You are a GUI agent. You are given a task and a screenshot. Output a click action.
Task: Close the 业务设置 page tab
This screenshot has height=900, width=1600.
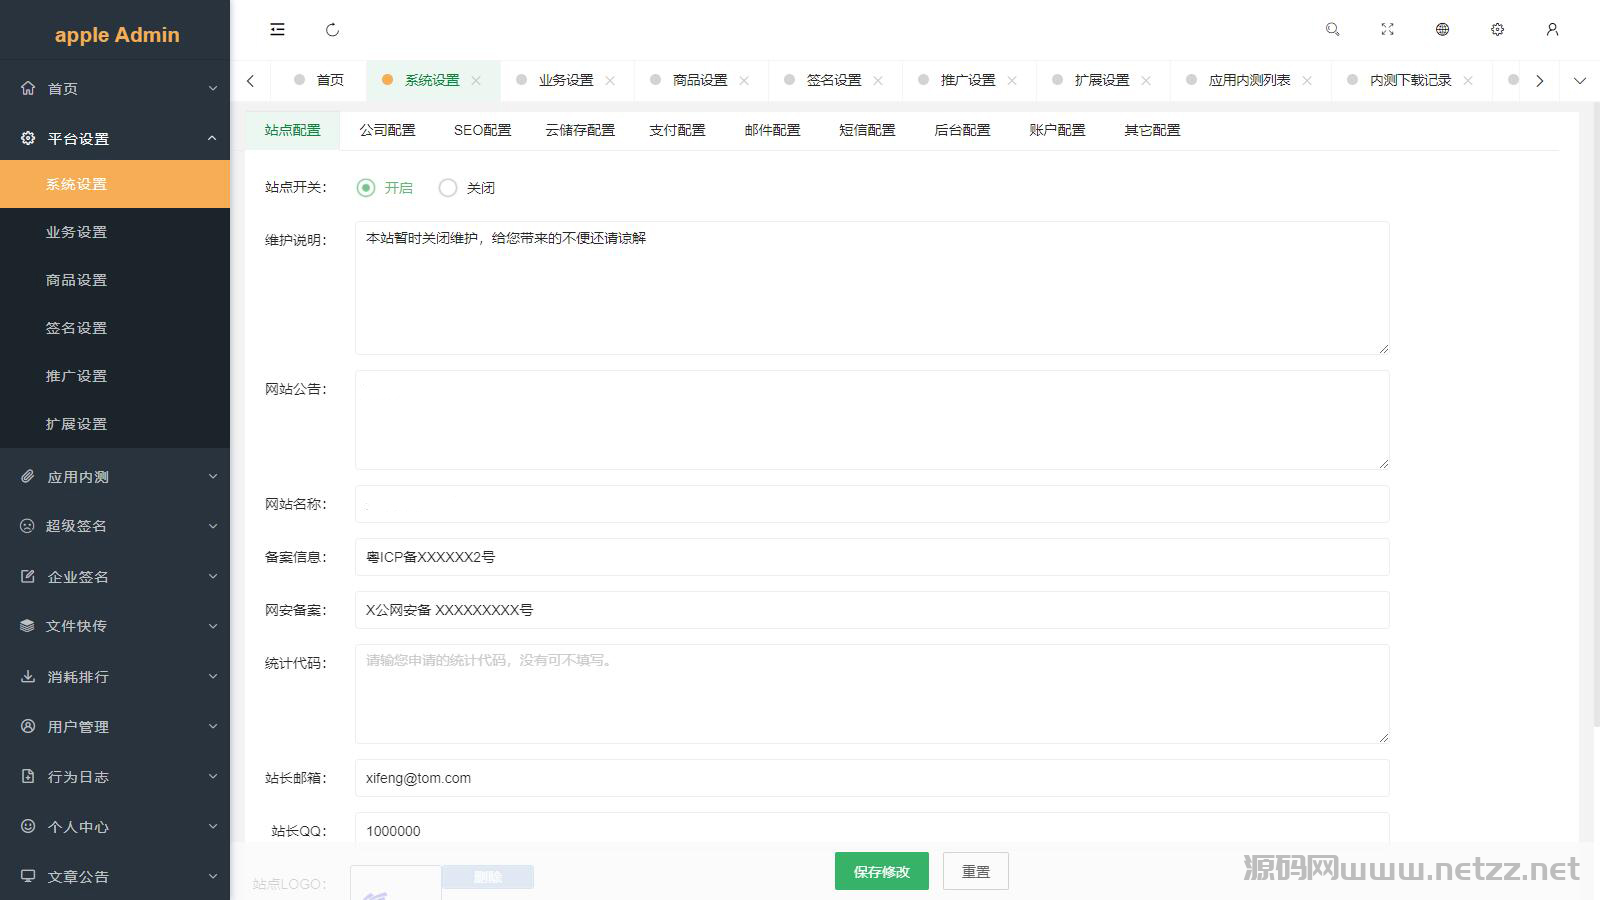coord(610,80)
